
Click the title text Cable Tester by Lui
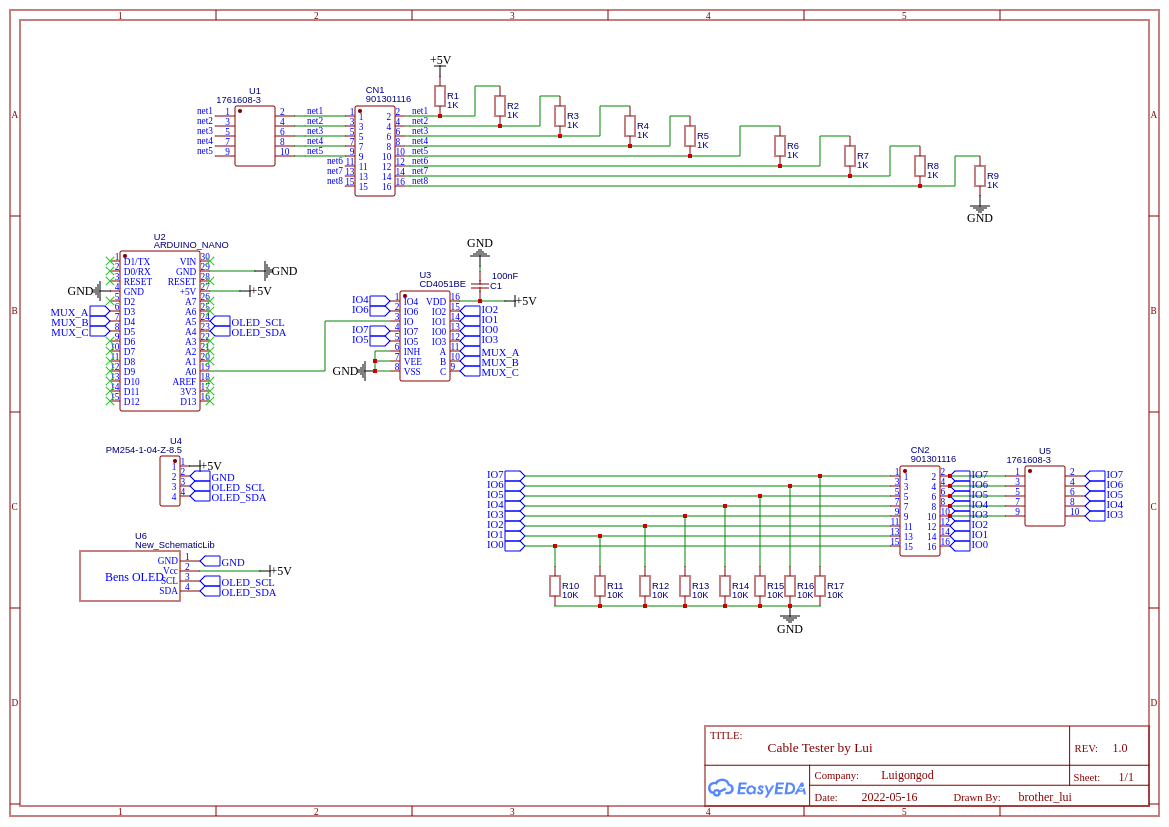click(819, 748)
